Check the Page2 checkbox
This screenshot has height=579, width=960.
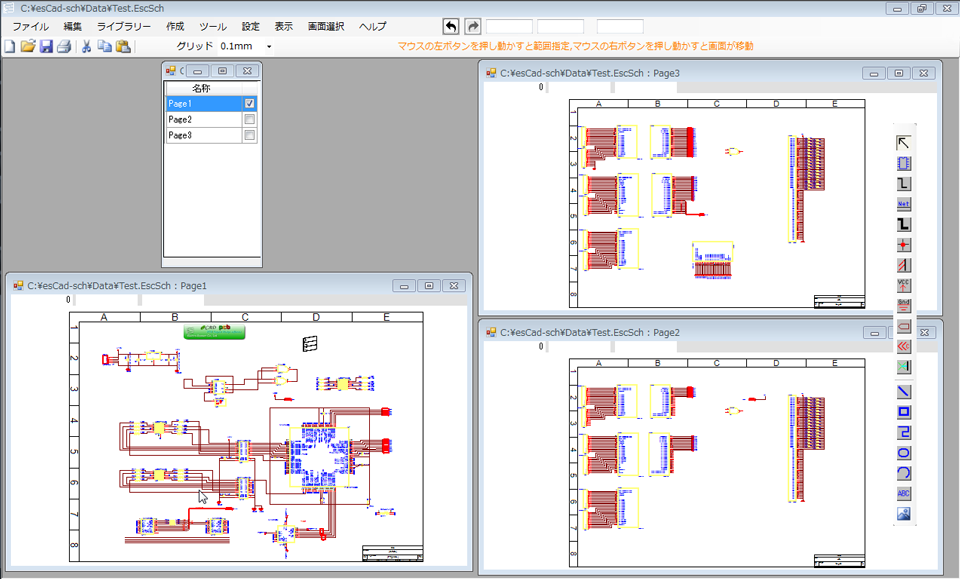[x=250, y=119]
